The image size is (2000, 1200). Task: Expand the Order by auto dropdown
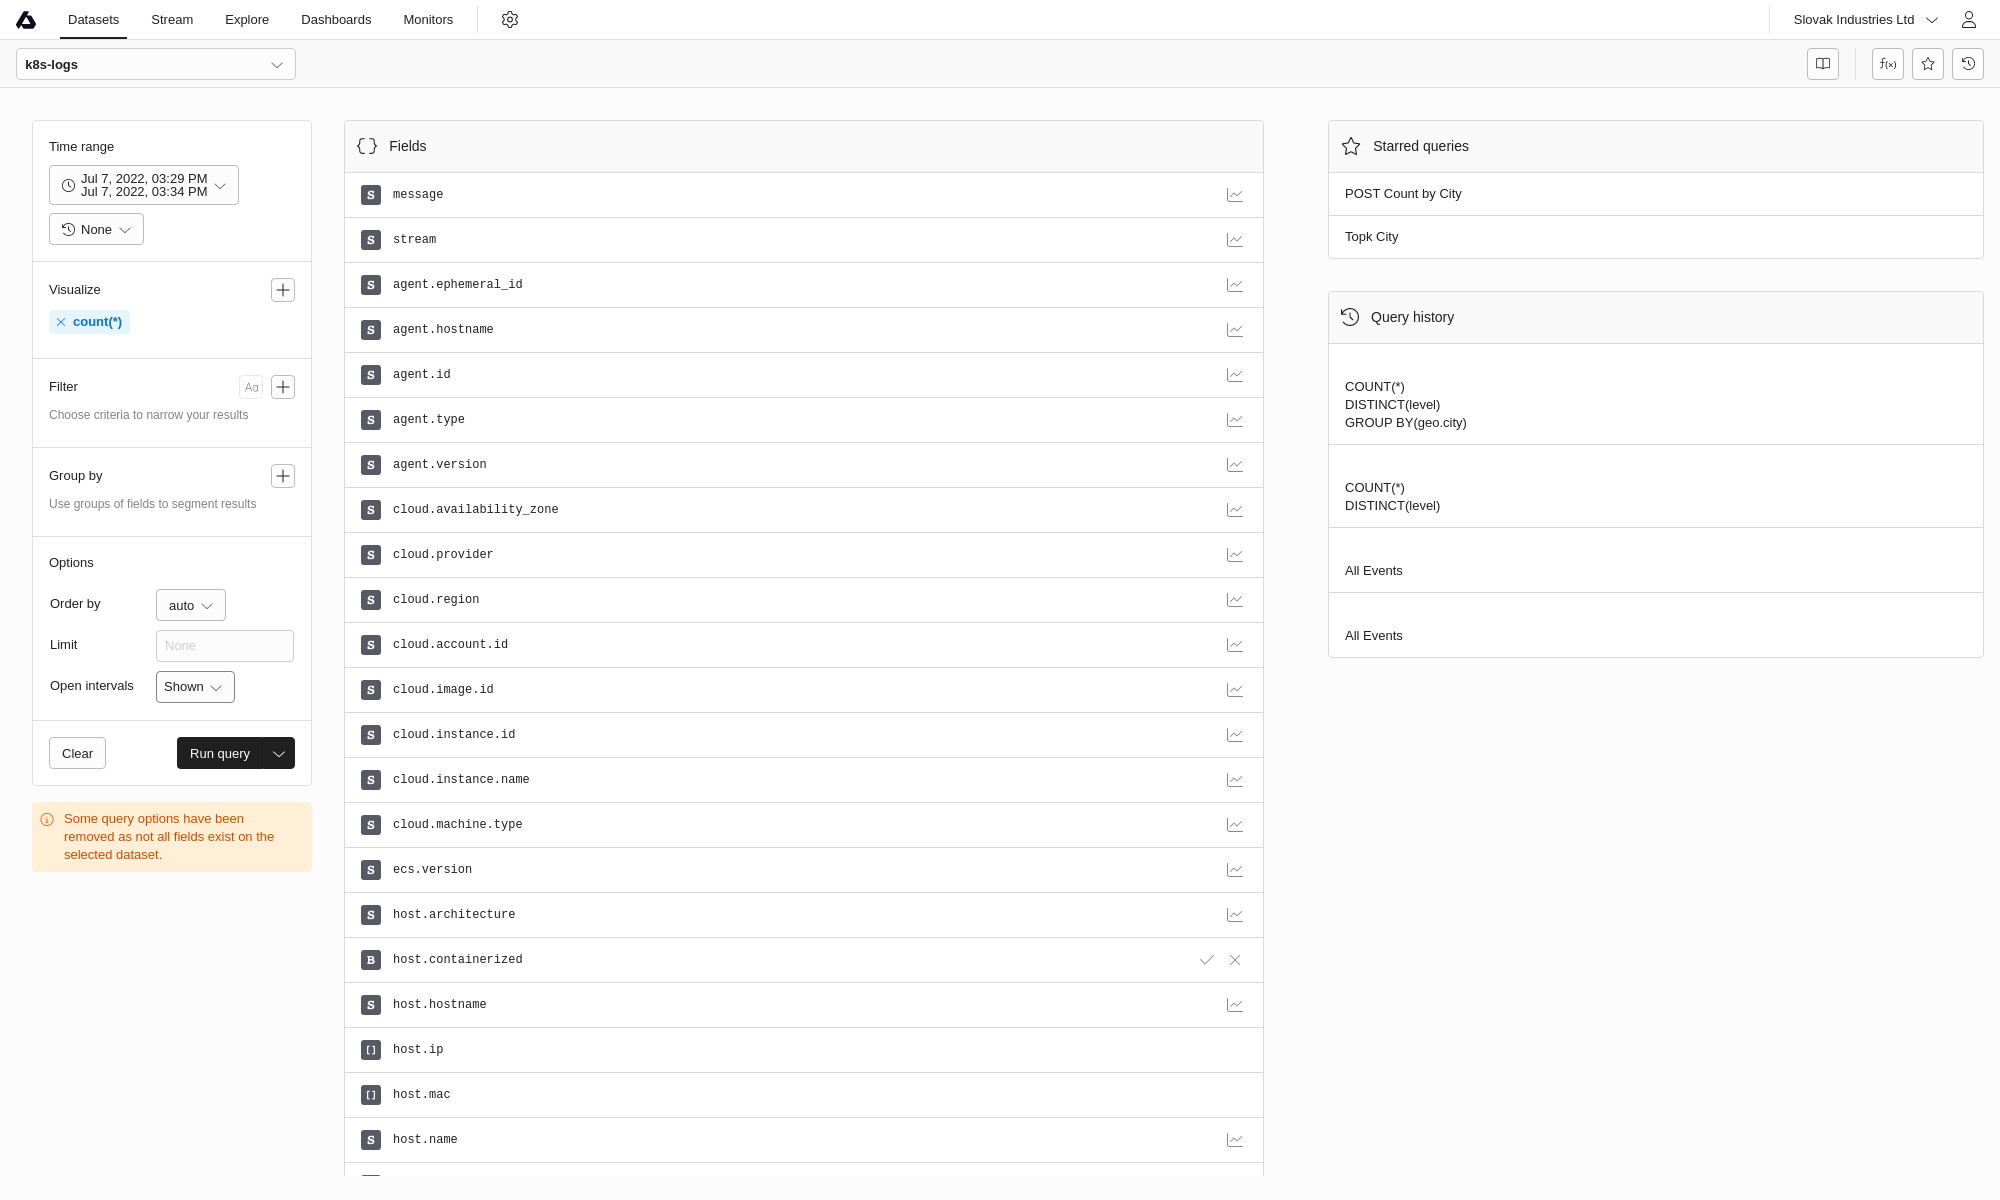191,605
